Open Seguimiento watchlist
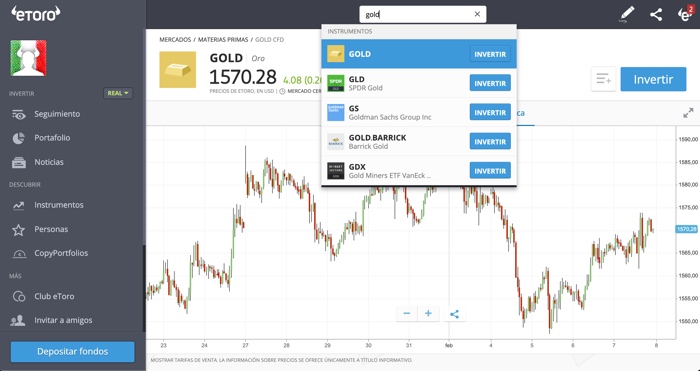700x371 pixels. click(57, 114)
